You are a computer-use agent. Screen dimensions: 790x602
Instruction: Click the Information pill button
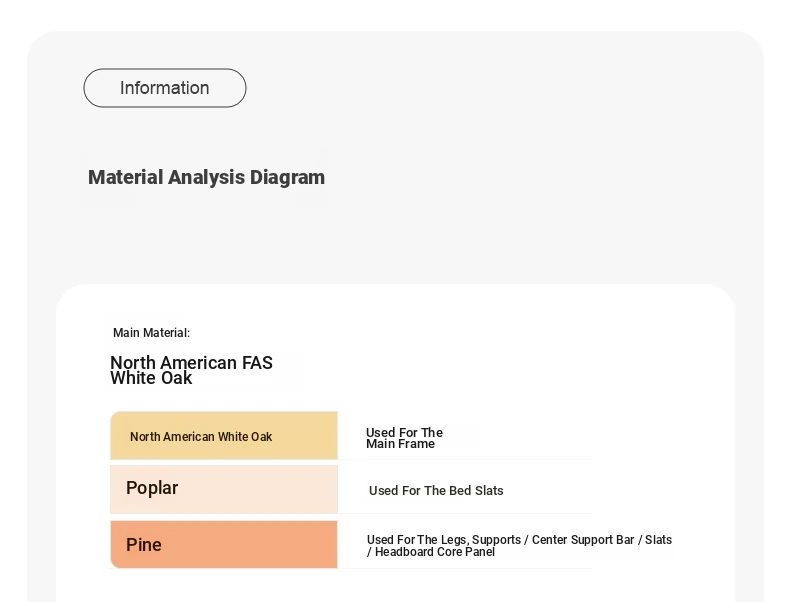tap(165, 88)
